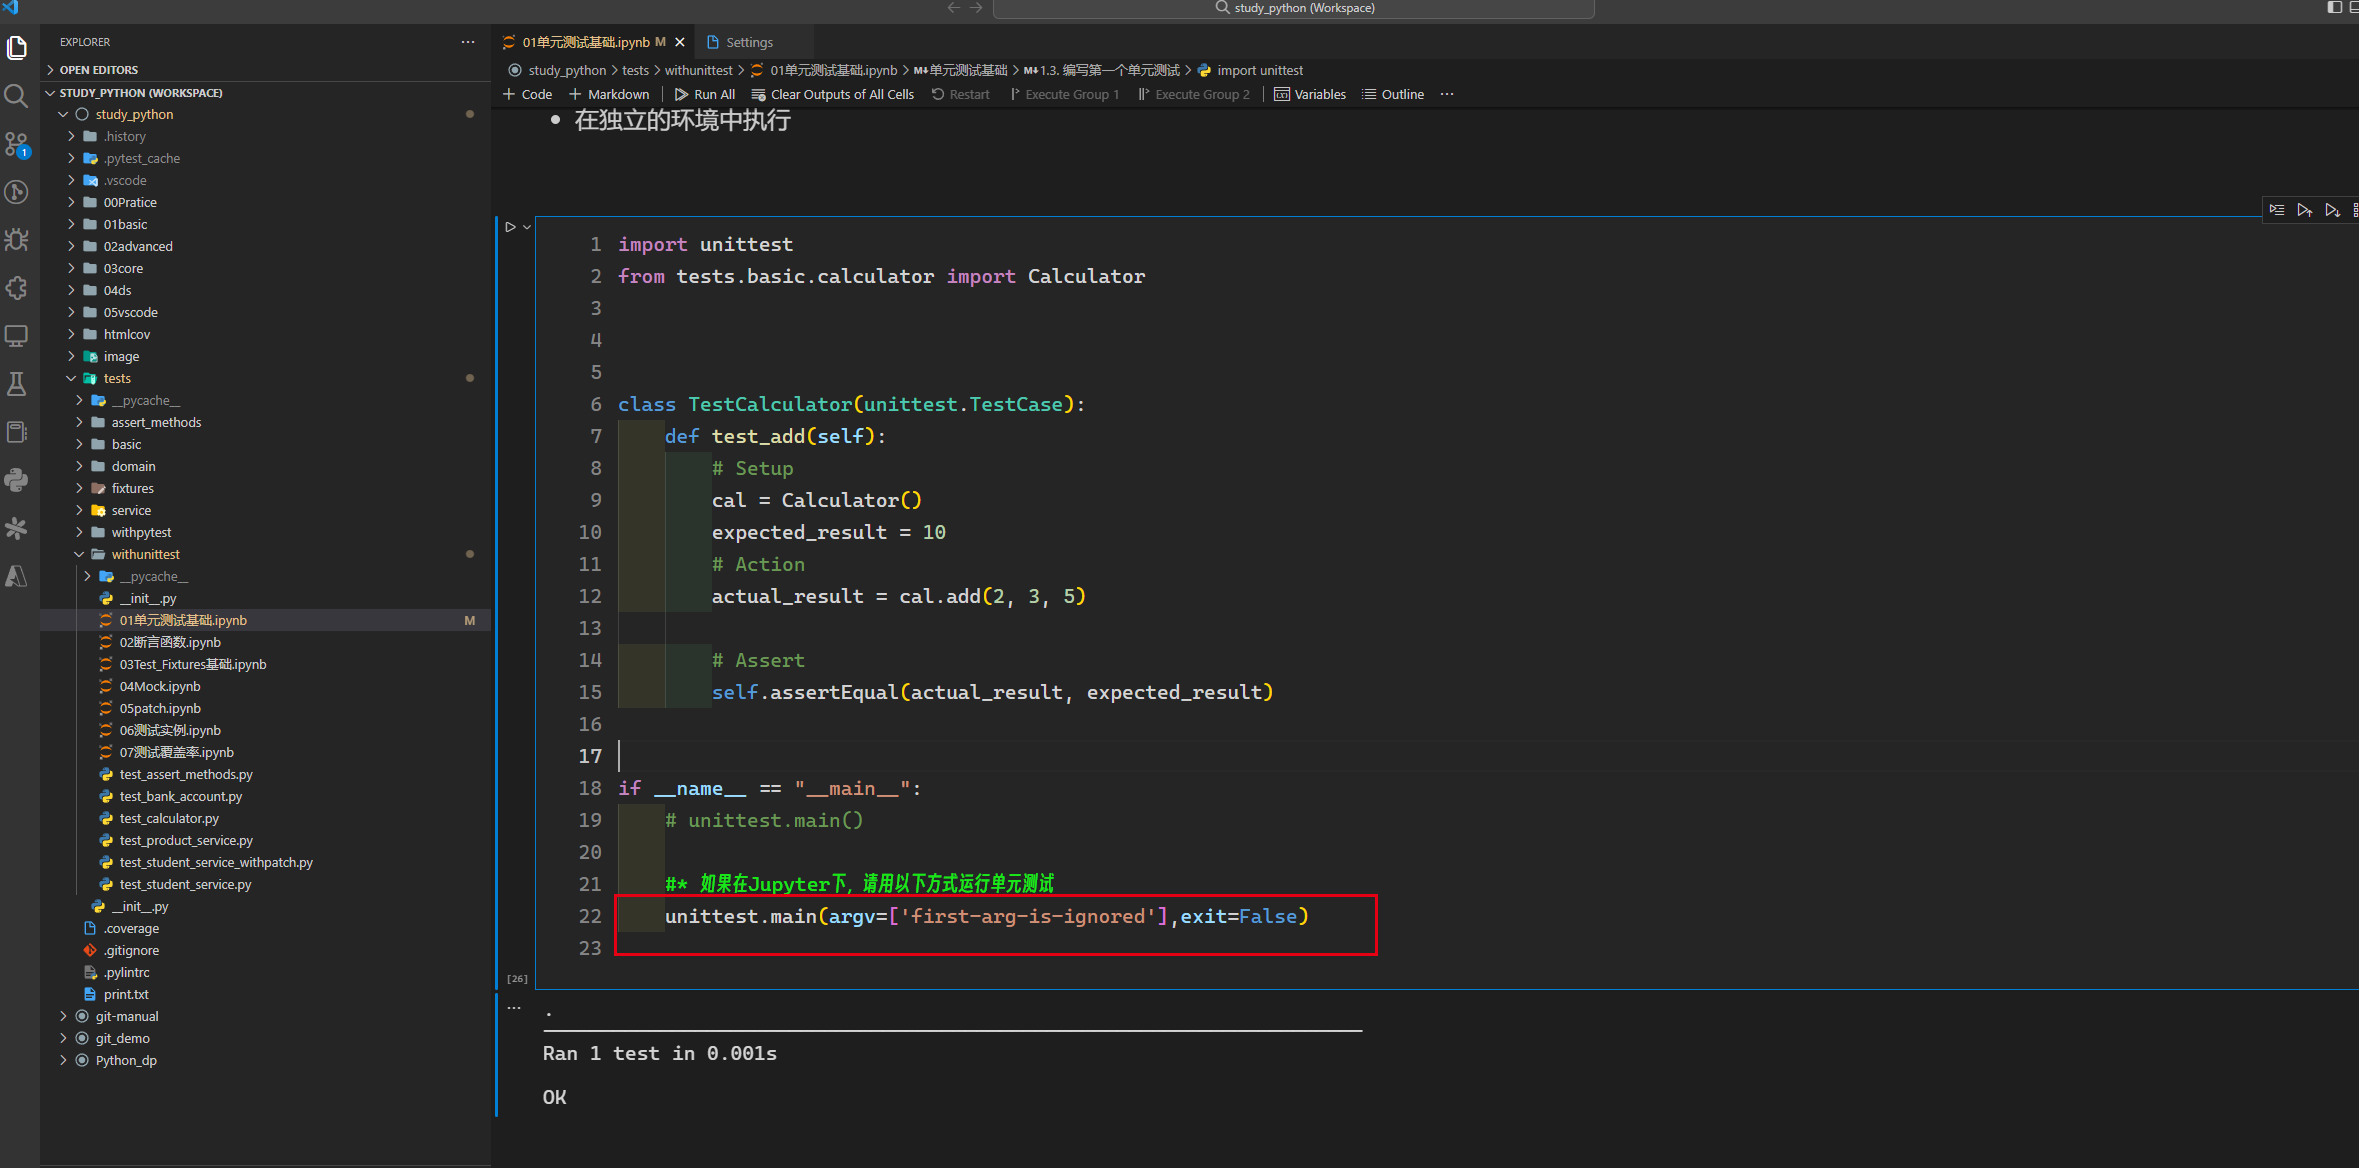The image size is (2359, 1168).
Task: Open the Extensions view
Action: 16,287
